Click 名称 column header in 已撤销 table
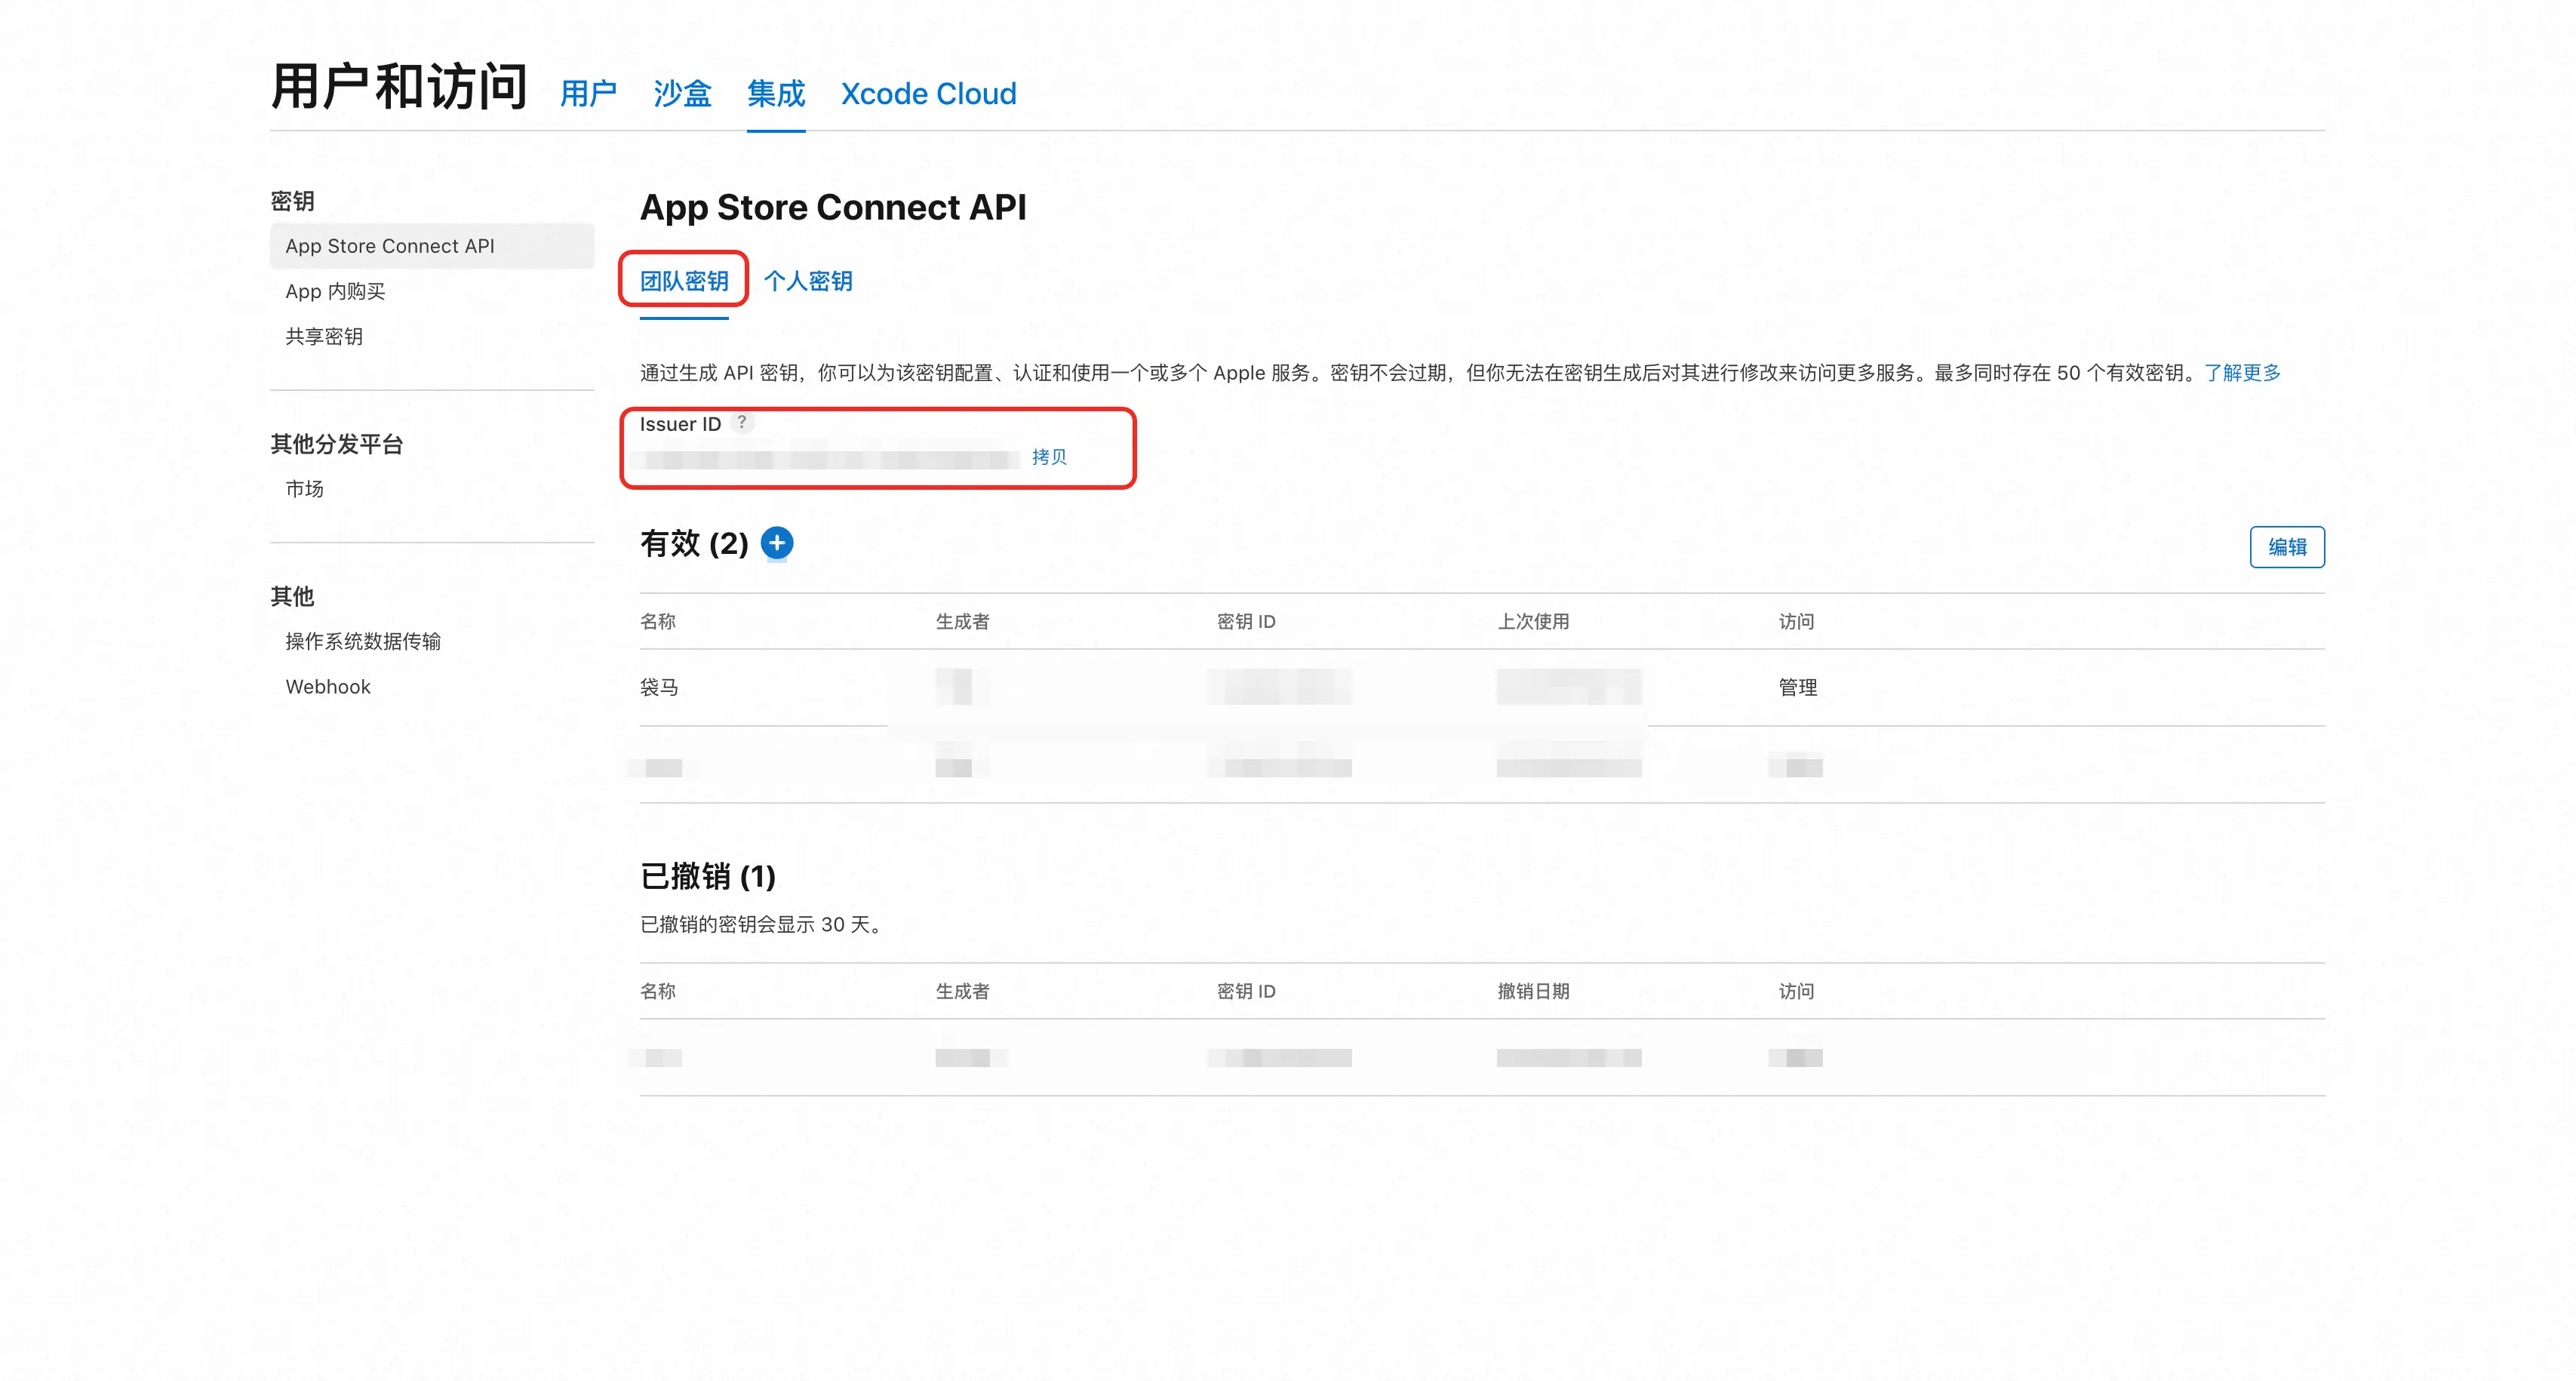2576x1381 pixels. 658,992
